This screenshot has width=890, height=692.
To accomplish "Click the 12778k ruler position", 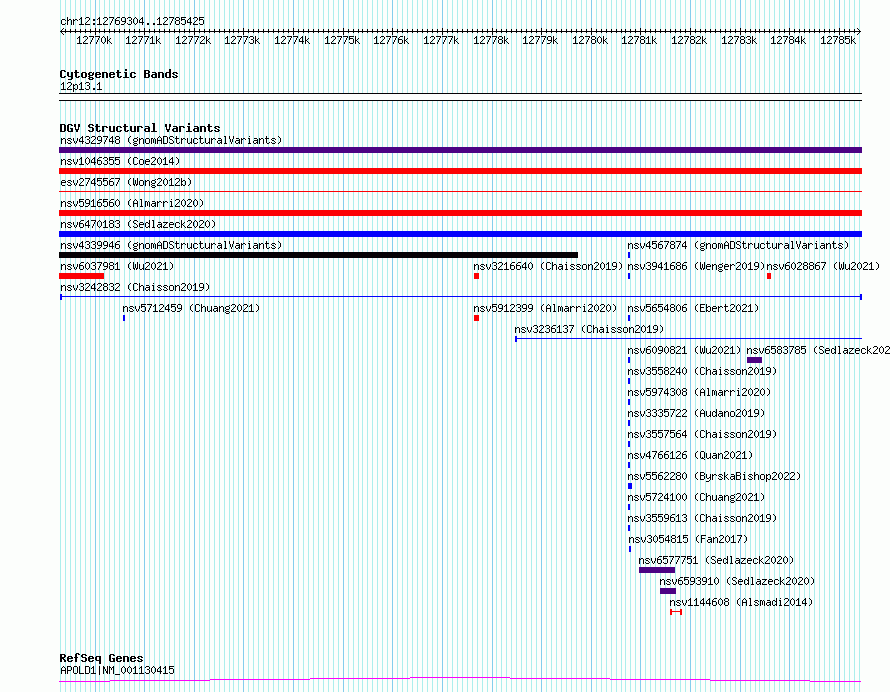I will [490, 40].
